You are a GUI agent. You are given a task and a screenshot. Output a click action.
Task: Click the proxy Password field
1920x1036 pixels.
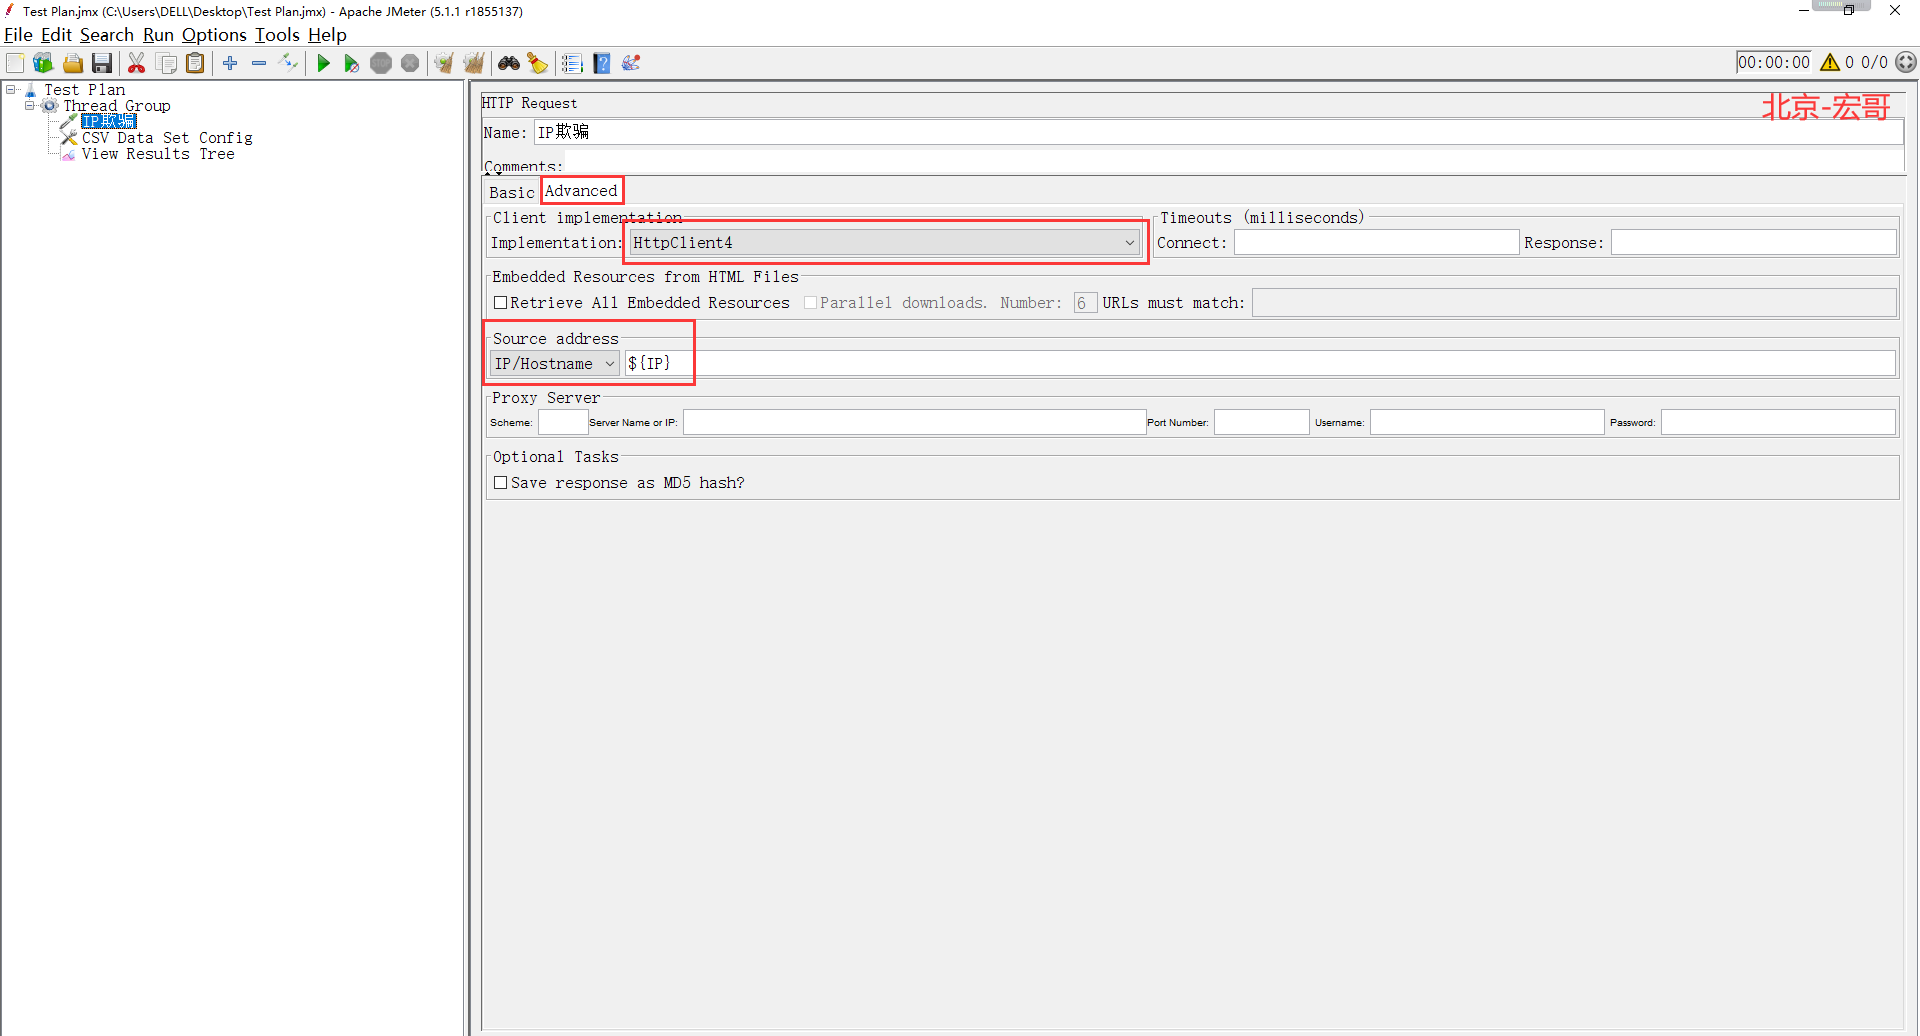point(1778,422)
